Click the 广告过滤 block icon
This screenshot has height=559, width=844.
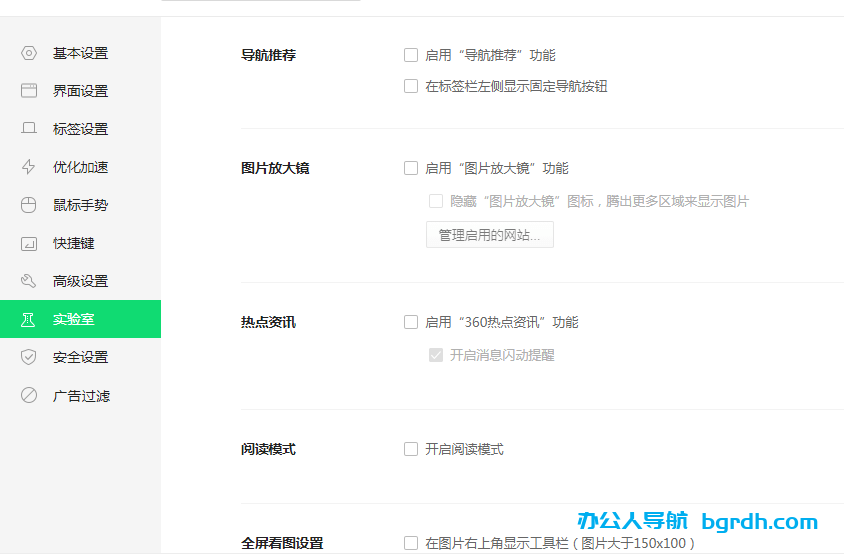[29, 395]
